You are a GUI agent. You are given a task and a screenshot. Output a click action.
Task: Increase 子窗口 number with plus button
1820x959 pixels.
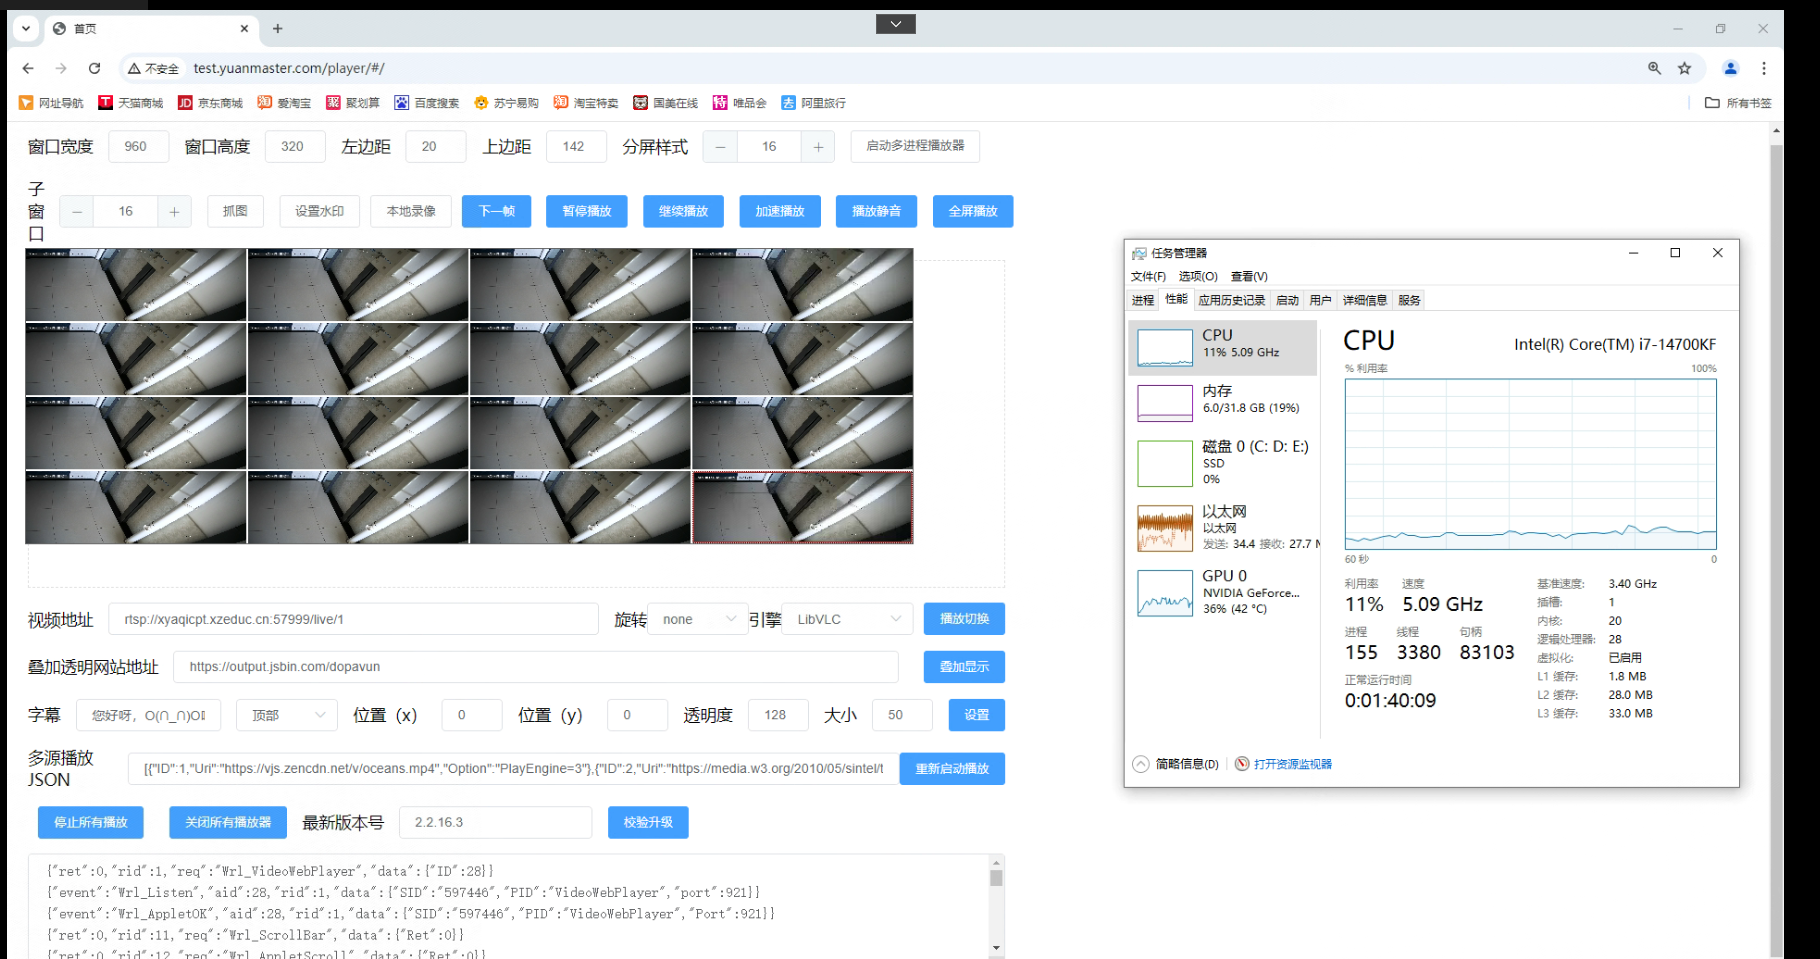click(x=174, y=211)
